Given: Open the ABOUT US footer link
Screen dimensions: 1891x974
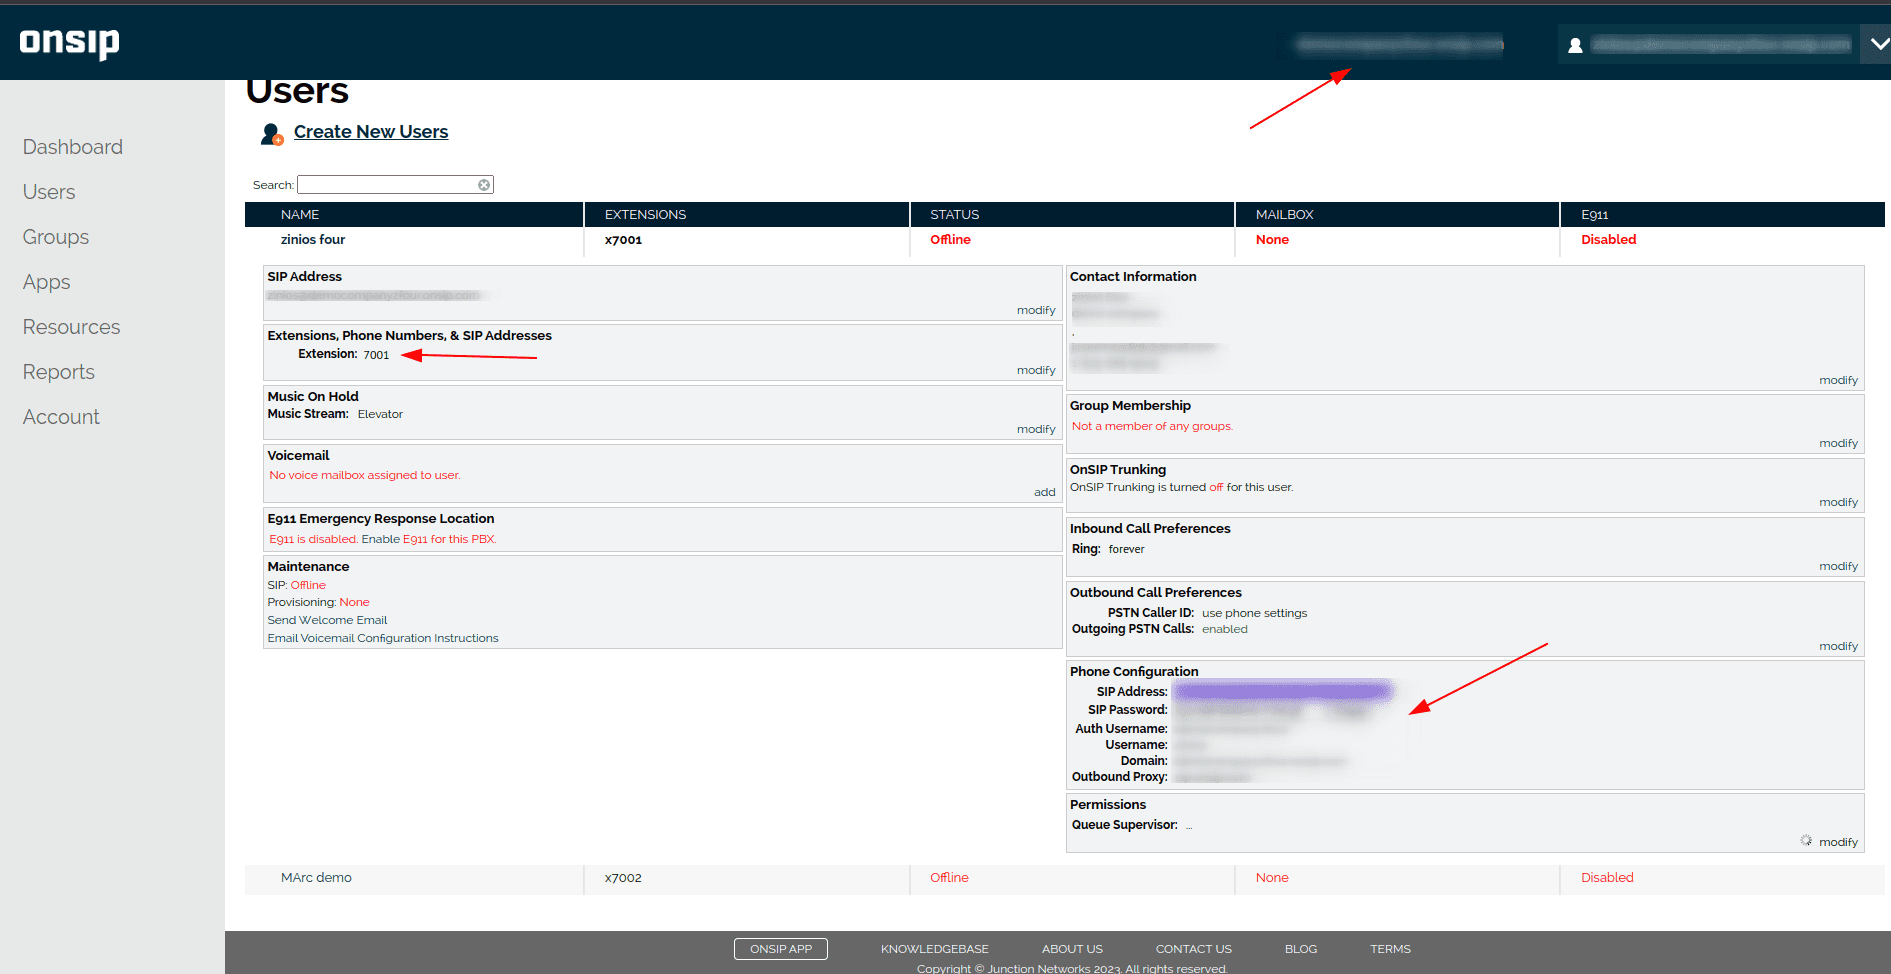Looking at the screenshot, I should [1072, 949].
